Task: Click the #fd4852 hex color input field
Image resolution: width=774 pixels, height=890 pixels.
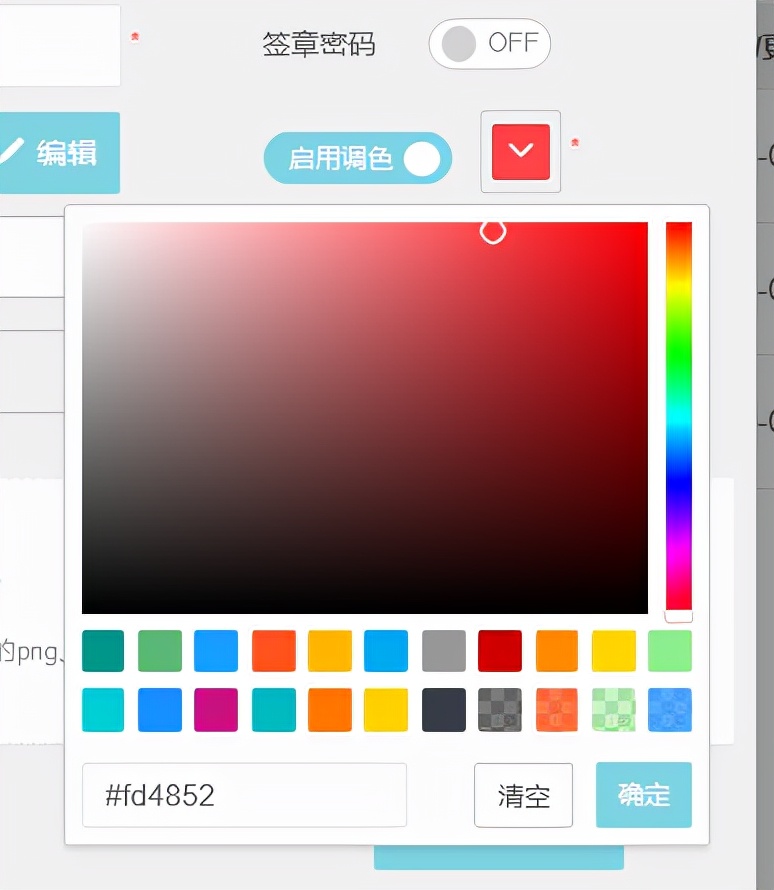Action: point(245,795)
